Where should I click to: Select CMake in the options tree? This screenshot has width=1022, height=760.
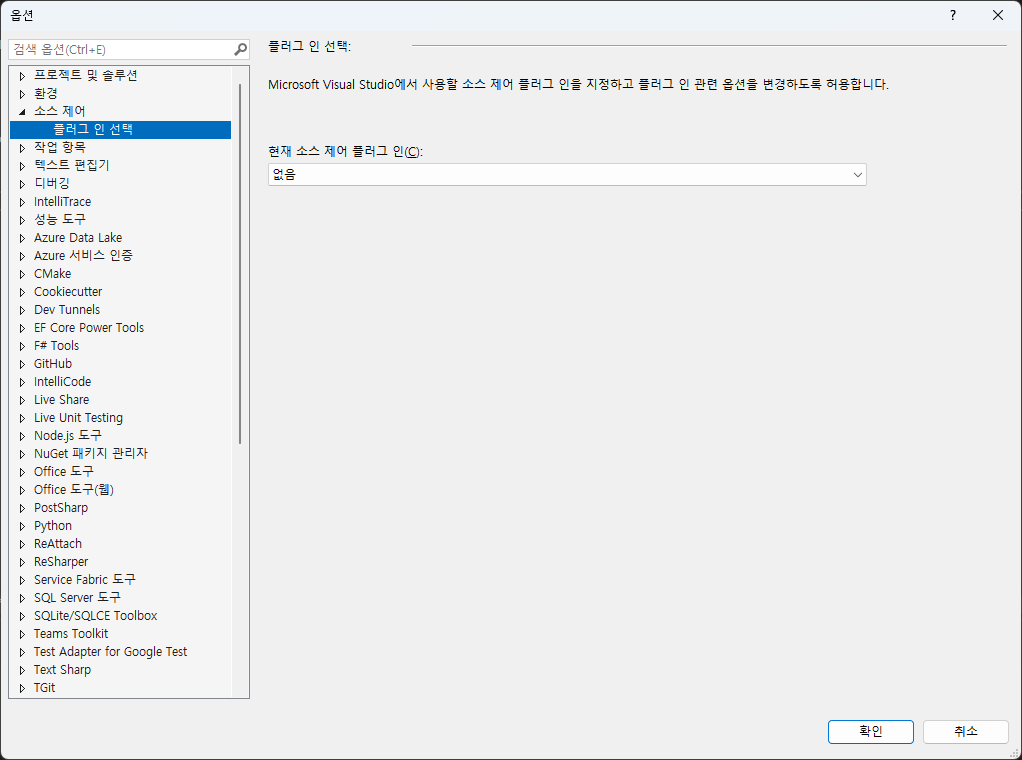click(53, 274)
